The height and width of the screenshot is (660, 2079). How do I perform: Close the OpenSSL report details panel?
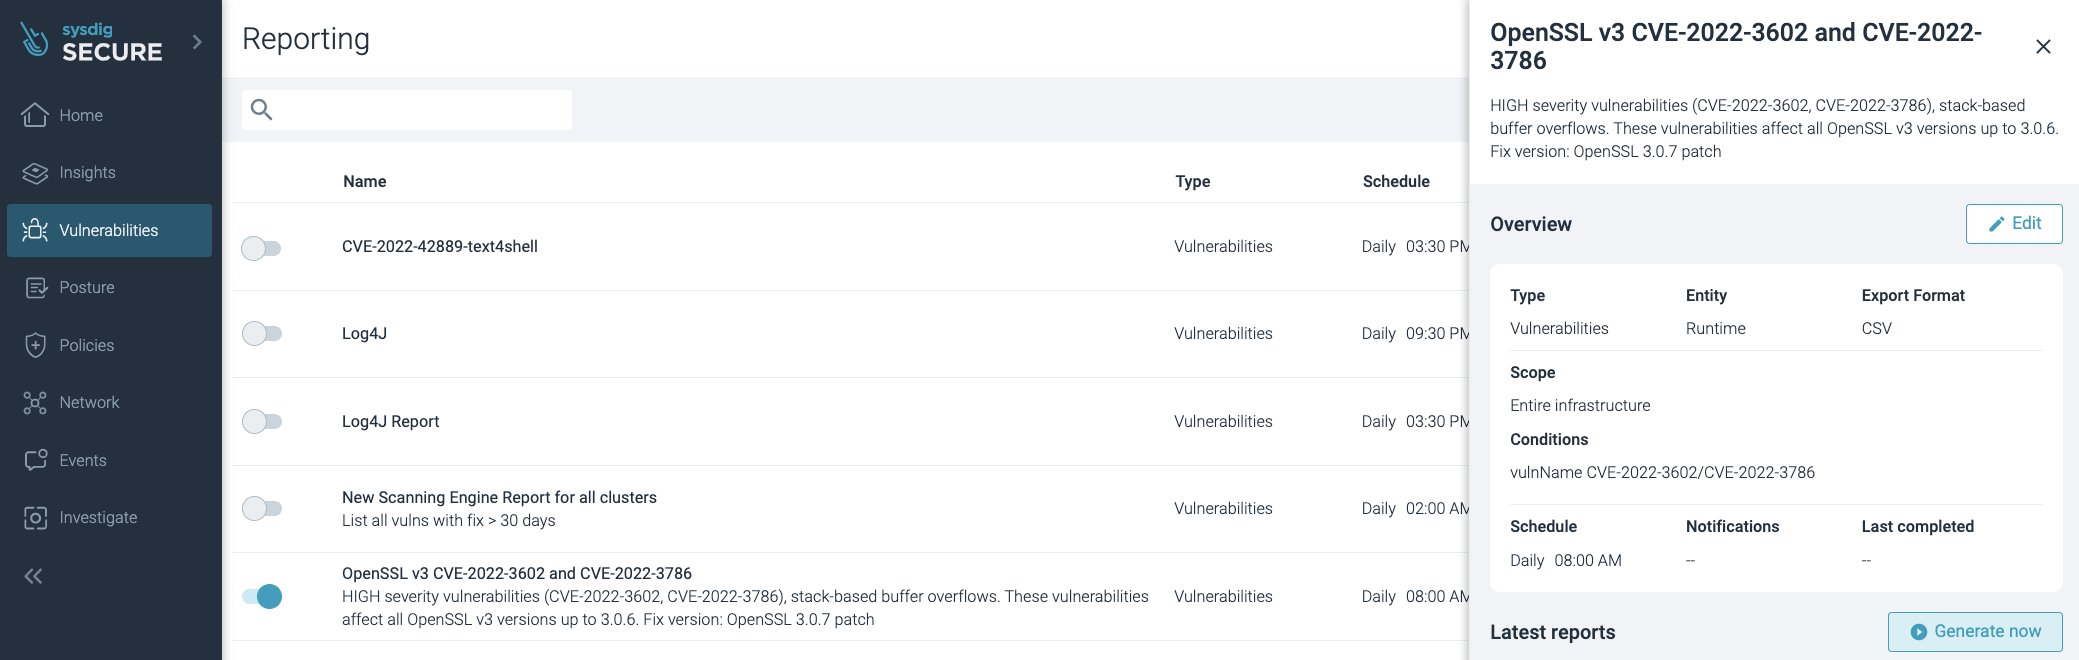(x=2043, y=47)
